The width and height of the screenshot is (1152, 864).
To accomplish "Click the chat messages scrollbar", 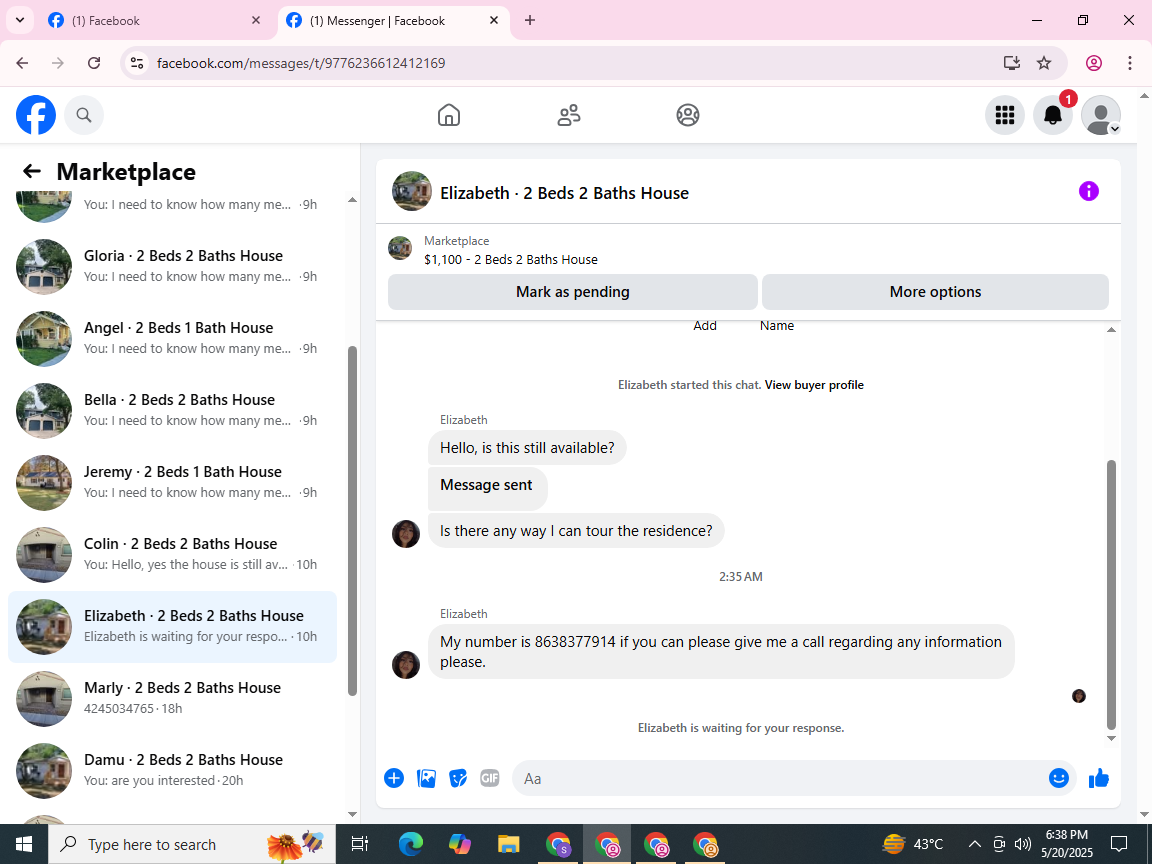I will [1111, 595].
